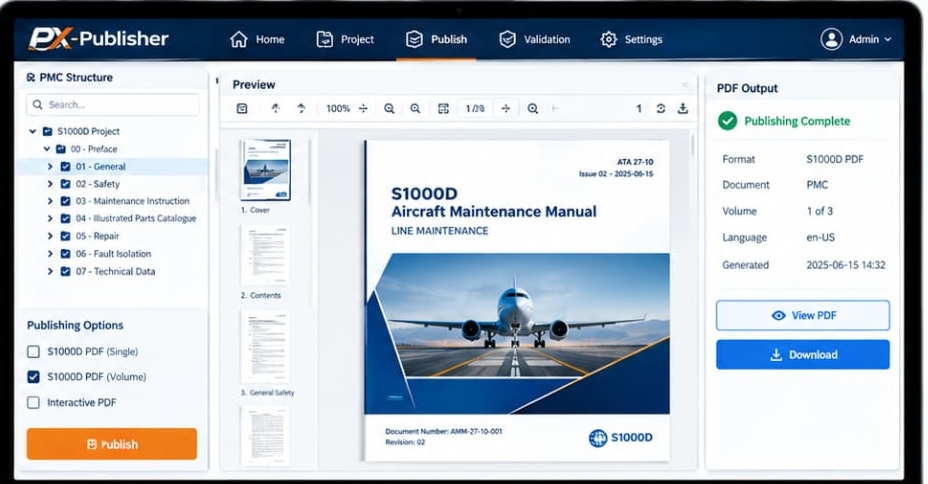928x484 pixels.
Task: Toggle the 06 - Fault Isolation checkbox
Action: pos(66,254)
